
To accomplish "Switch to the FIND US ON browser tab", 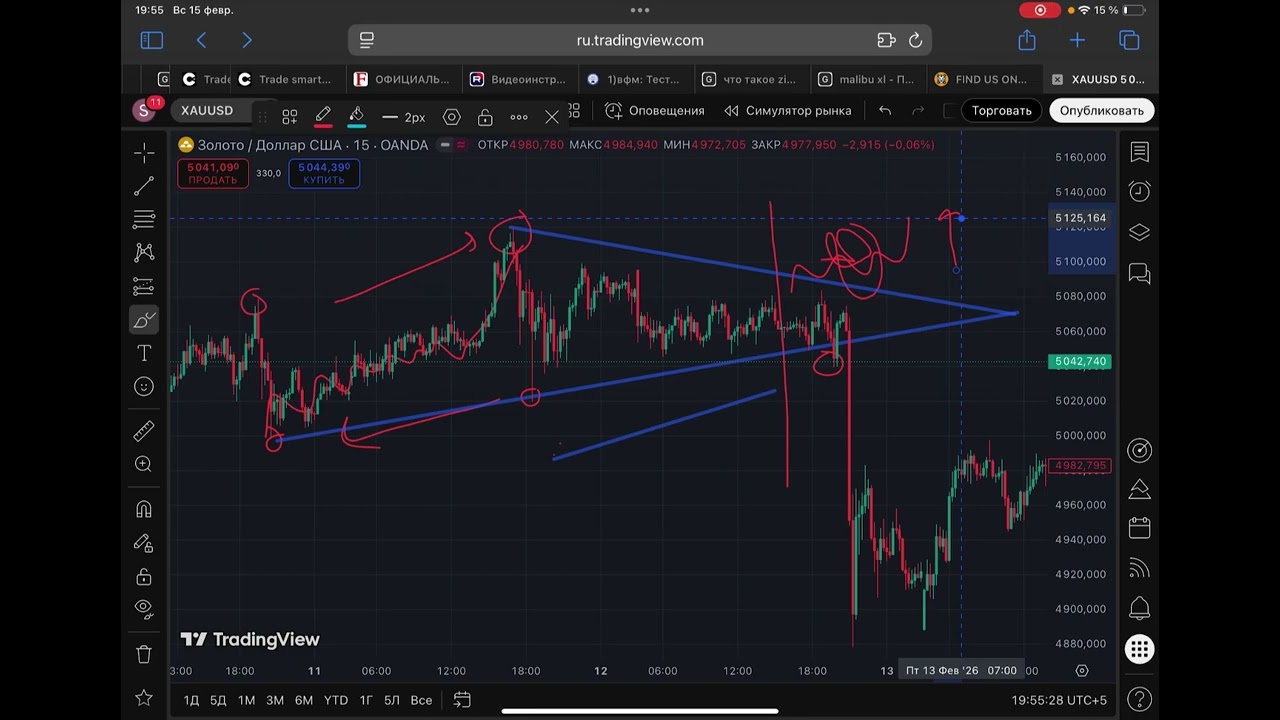I will (x=981, y=79).
